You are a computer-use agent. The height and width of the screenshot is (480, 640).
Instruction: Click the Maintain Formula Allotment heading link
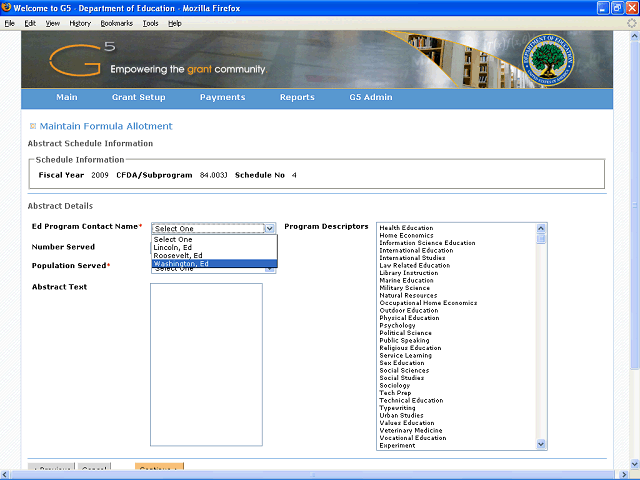(106, 126)
